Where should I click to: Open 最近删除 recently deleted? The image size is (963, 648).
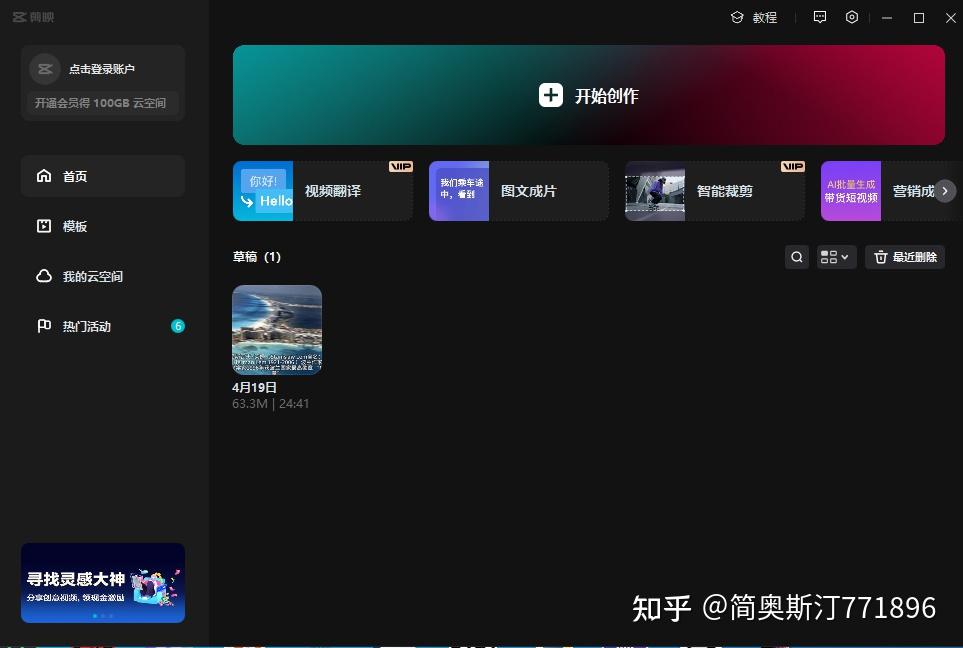click(x=905, y=257)
